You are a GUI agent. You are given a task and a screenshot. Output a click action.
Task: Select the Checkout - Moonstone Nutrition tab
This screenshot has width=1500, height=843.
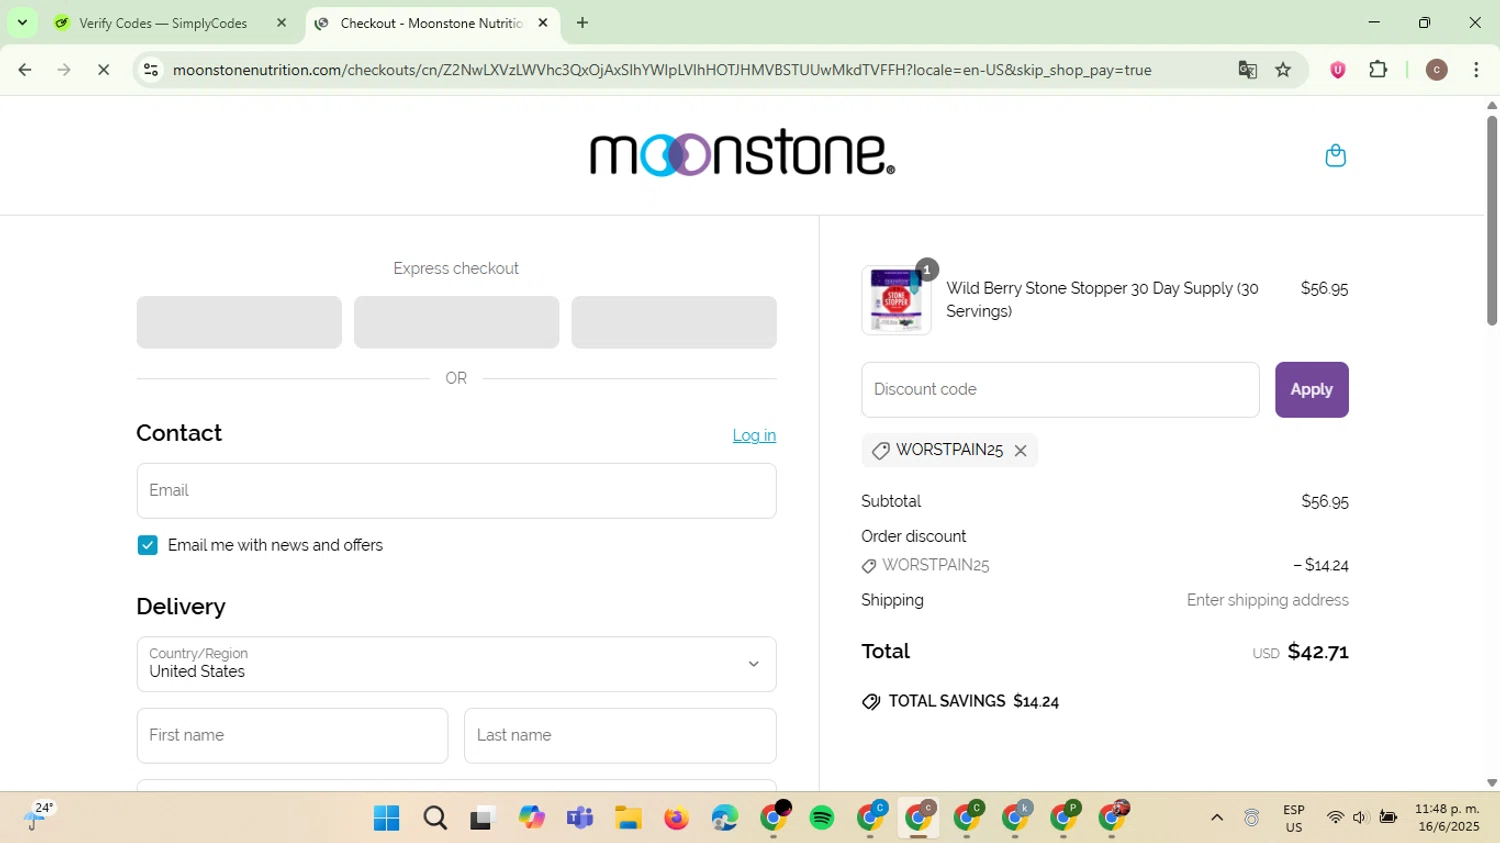pyautogui.click(x=431, y=23)
